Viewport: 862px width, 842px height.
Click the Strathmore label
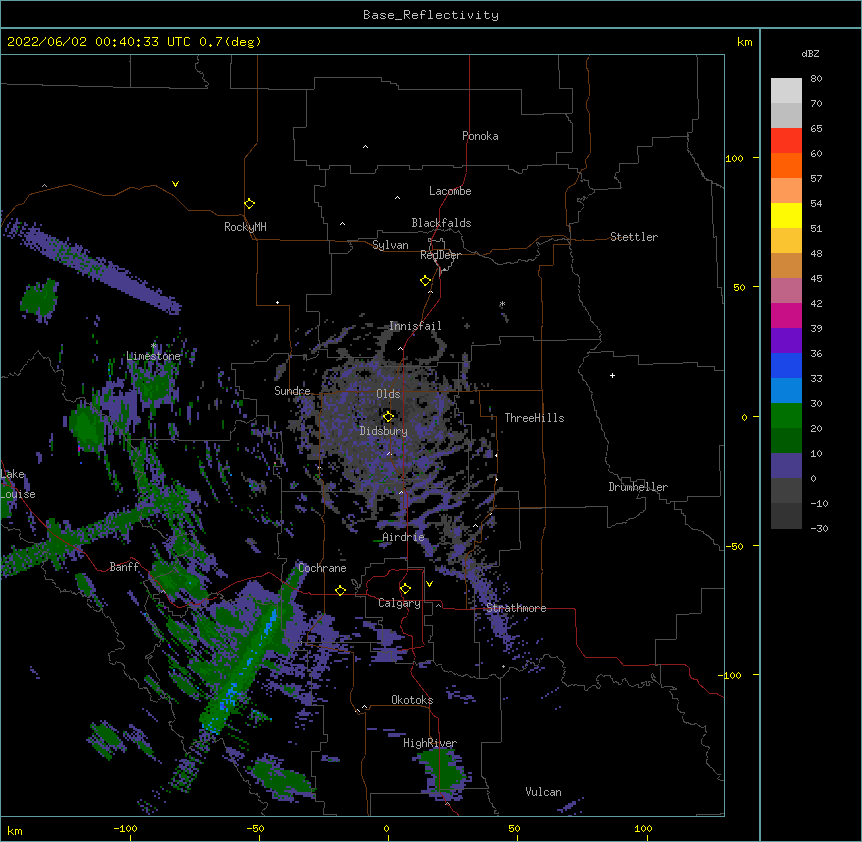(516, 608)
